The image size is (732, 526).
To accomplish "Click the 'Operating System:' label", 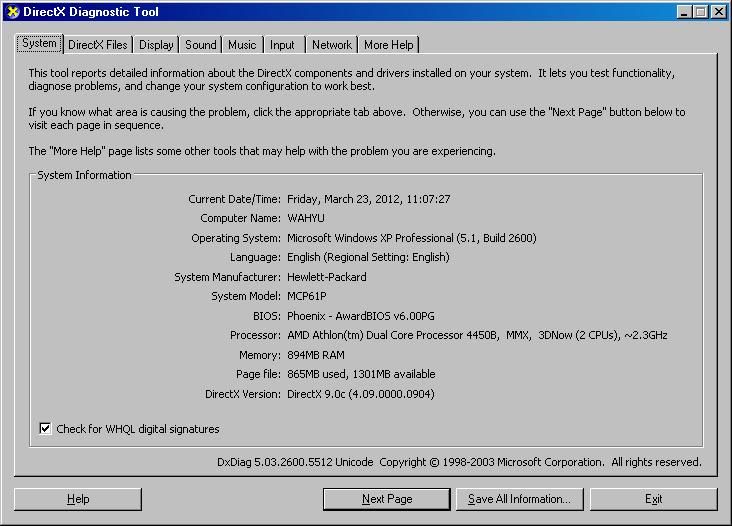I will (x=236, y=238).
